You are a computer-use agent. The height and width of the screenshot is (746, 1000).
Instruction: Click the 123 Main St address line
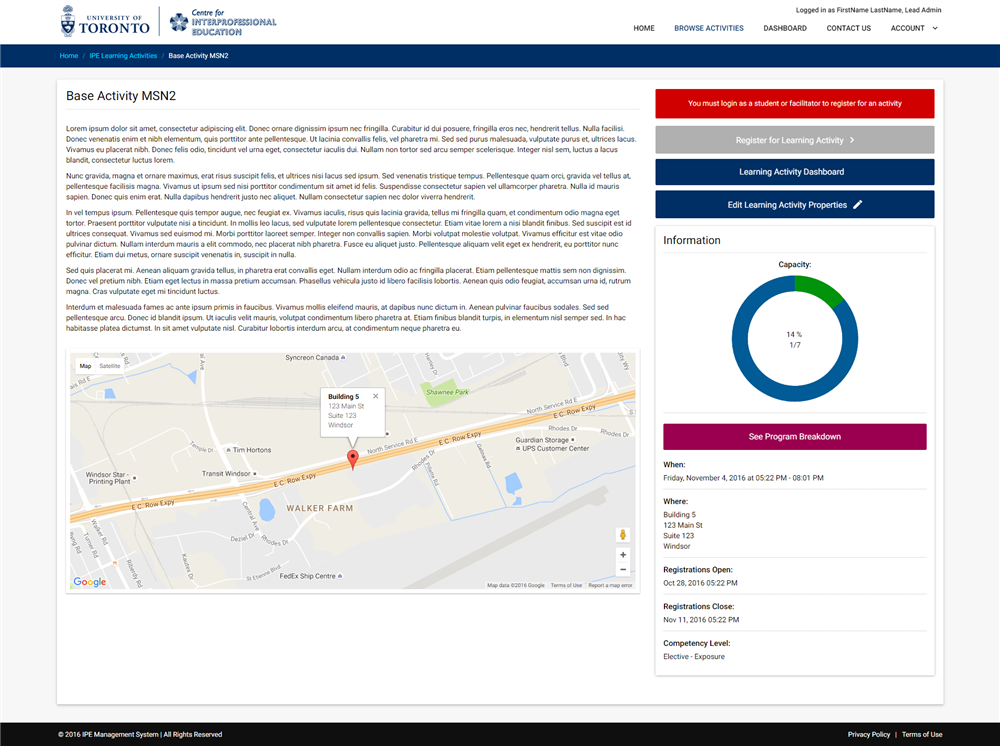point(682,525)
